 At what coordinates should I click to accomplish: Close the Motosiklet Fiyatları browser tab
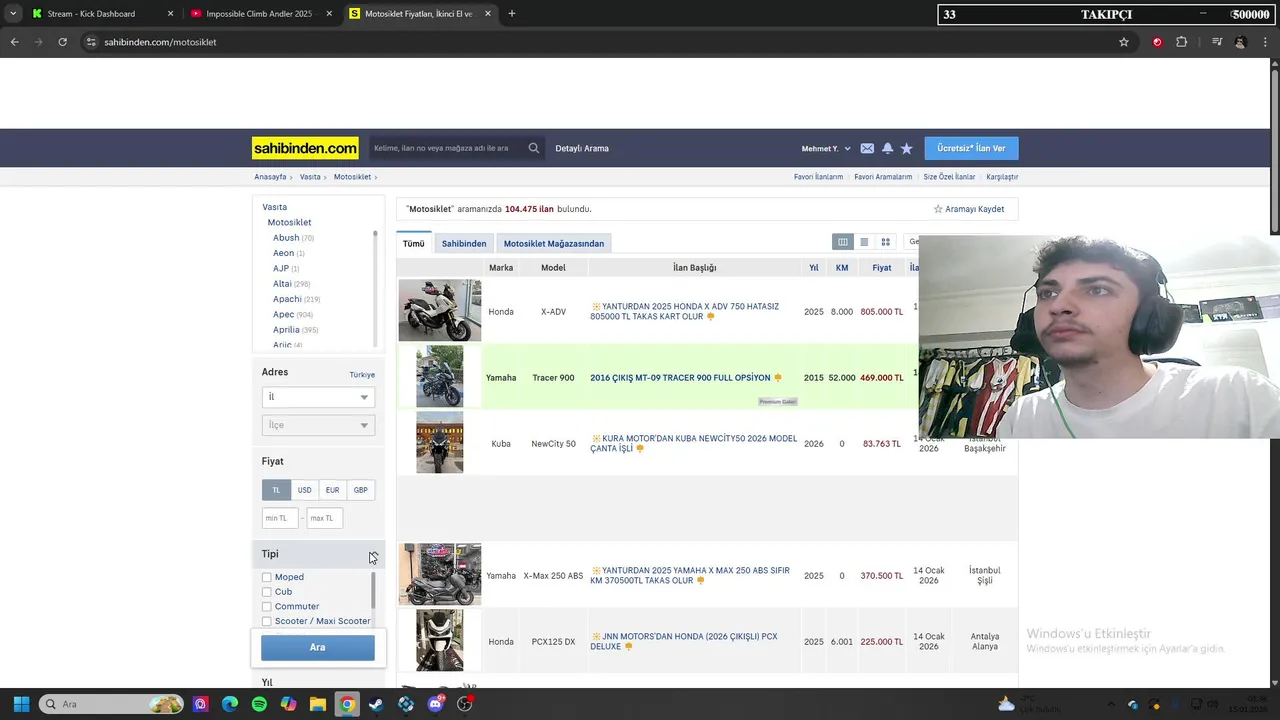coord(488,14)
